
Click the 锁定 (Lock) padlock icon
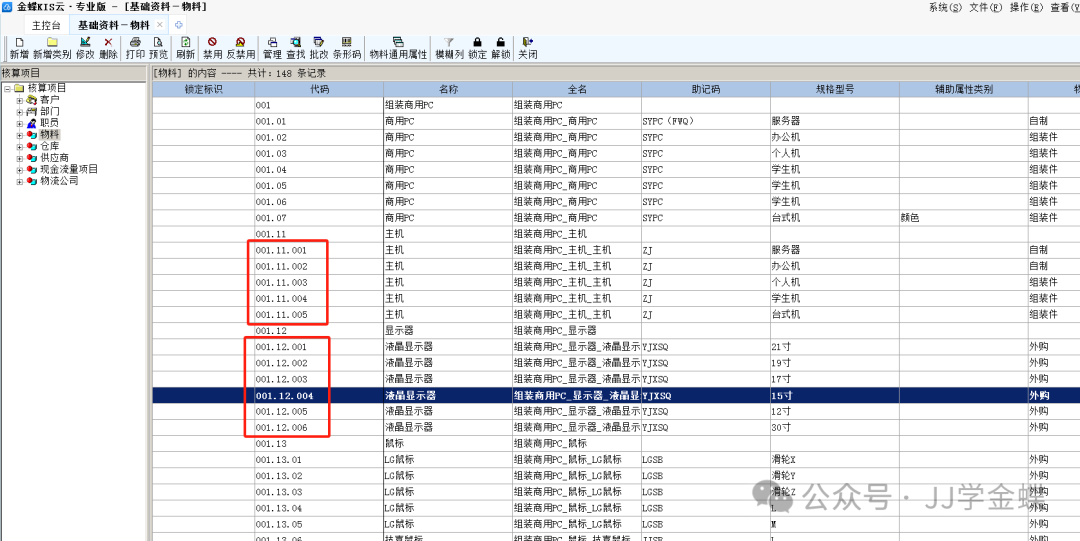point(477,43)
